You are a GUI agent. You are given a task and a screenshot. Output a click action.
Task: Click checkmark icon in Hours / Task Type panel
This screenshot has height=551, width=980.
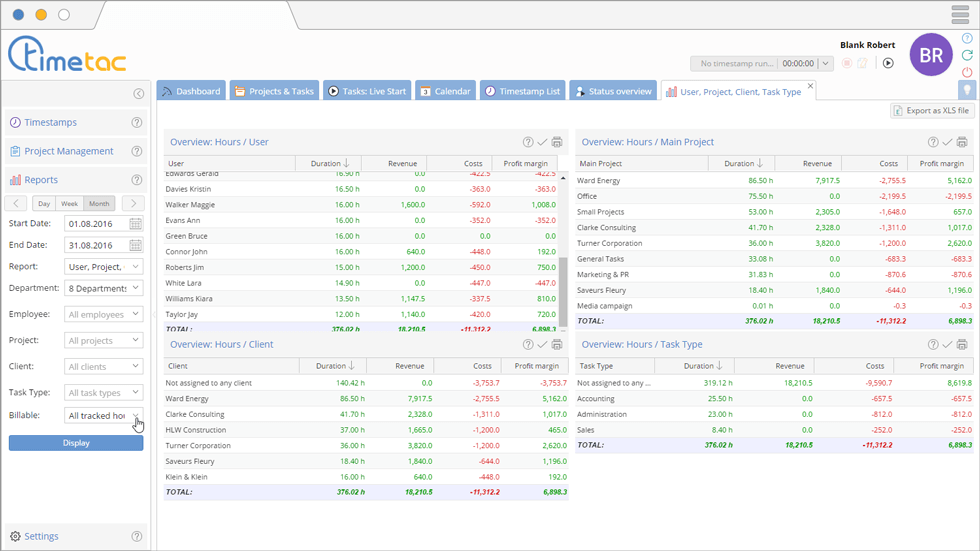pos(948,345)
